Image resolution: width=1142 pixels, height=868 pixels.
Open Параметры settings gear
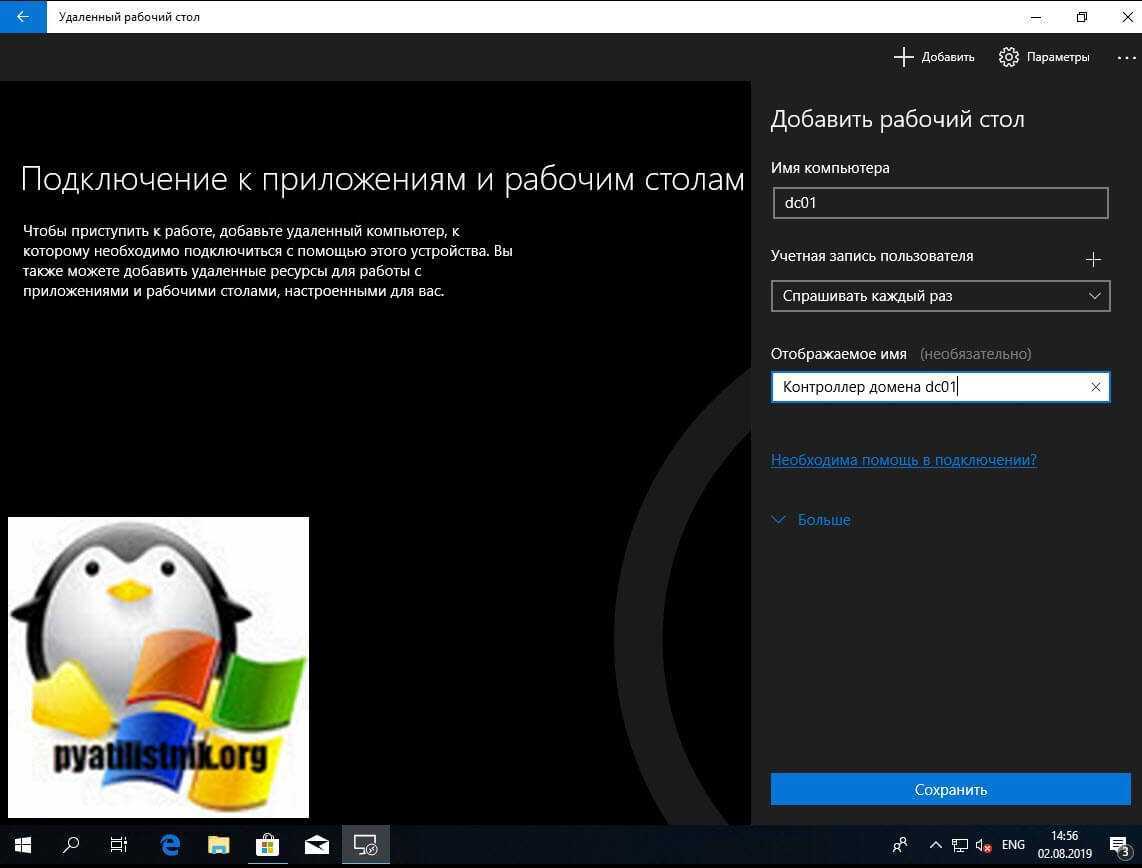(x=1044, y=57)
